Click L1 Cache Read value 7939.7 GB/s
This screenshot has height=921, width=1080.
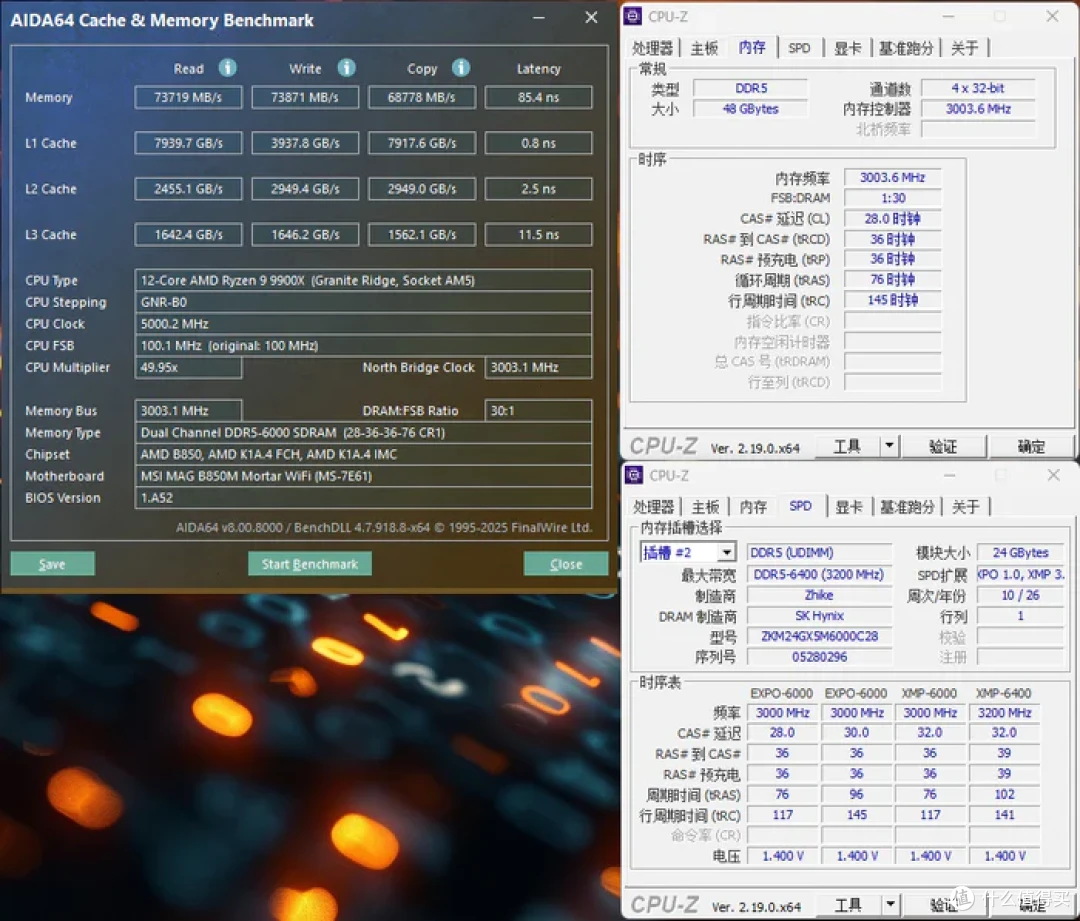point(188,143)
